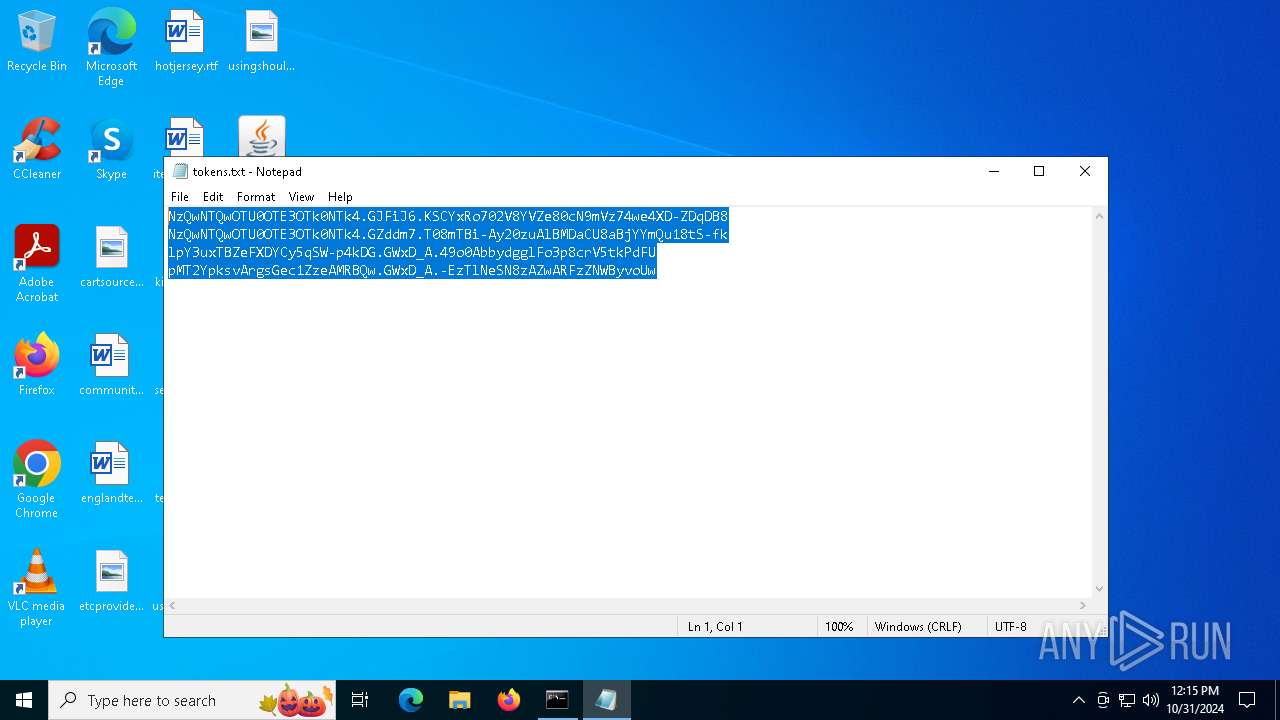The image size is (1280, 720).
Task: Select the Adobe Acrobat desktop shortcut
Action: (x=37, y=264)
